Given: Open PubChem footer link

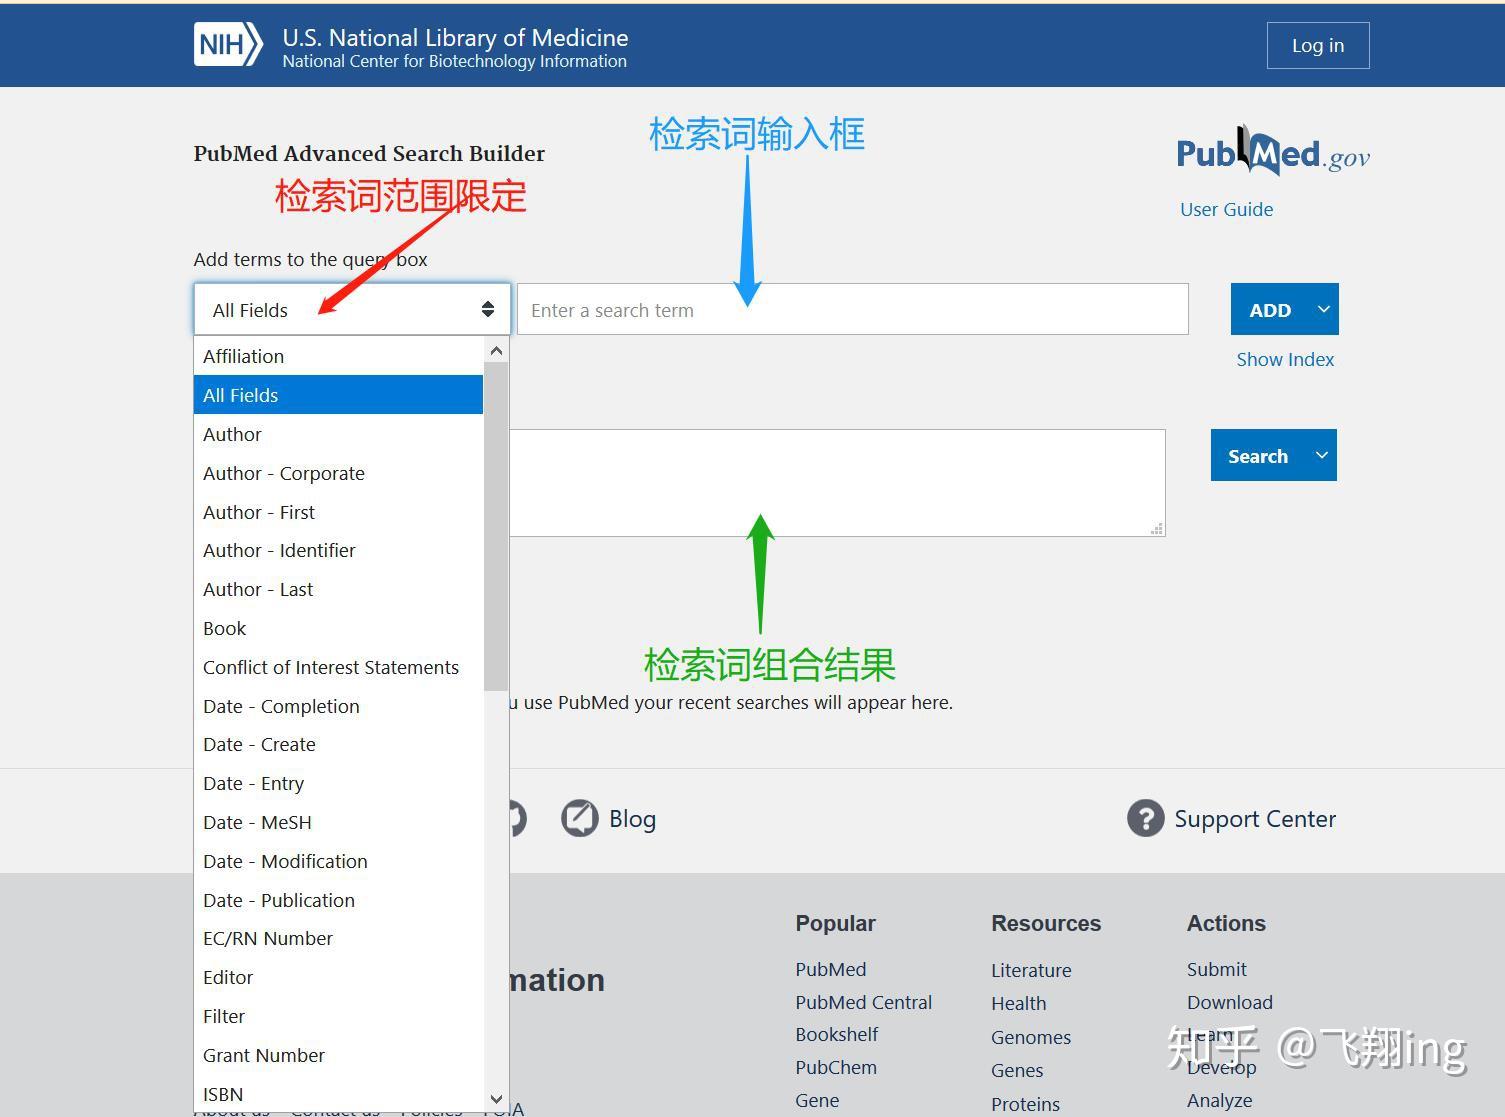Looking at the screenshot, I should tap(836, 1067).
